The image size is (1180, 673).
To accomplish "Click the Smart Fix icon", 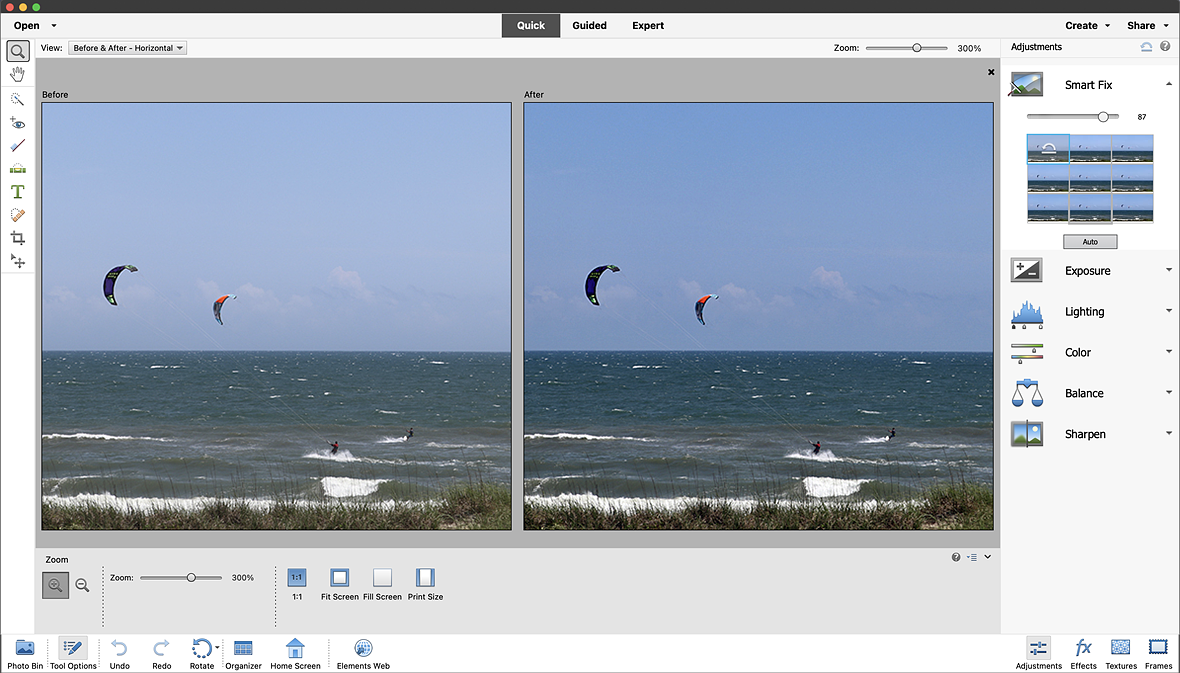I will [1026, 84].
